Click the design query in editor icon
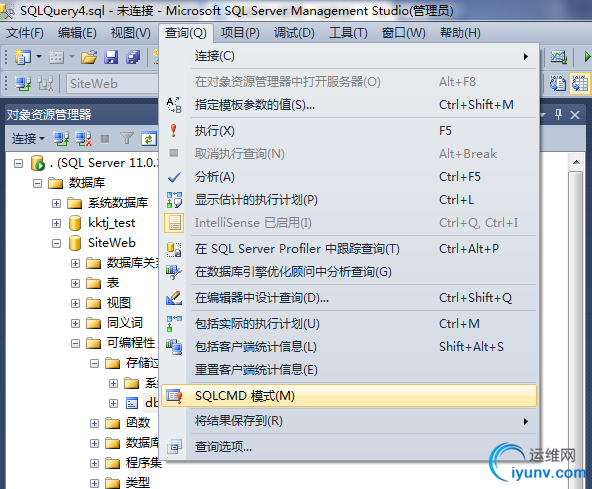The image size is (592, 489). tap(174, 298)
